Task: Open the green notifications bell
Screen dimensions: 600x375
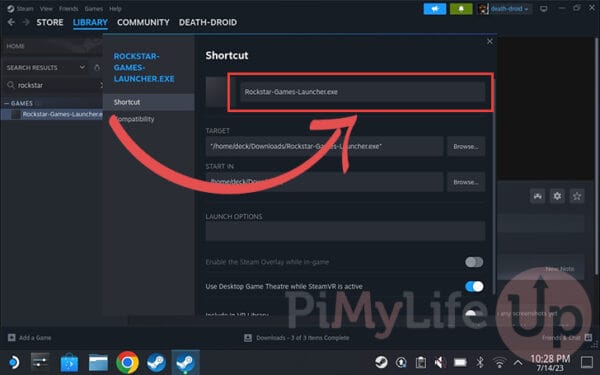Action: [461, 9]
